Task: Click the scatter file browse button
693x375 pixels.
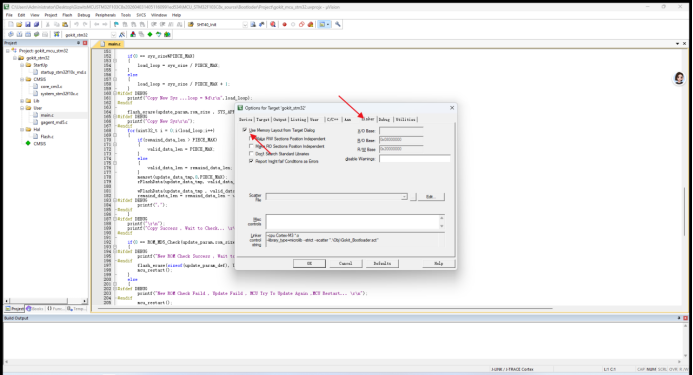Action: point(413,196)
